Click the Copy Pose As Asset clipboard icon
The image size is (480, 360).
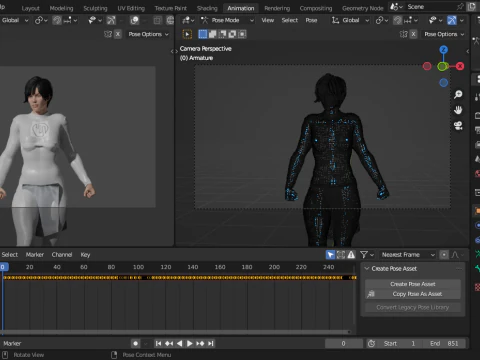[371, 294]
